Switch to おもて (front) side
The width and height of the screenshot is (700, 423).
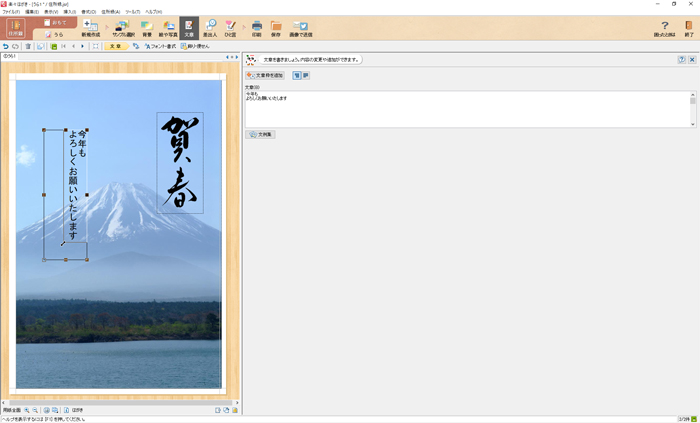[x=58, y=22]
